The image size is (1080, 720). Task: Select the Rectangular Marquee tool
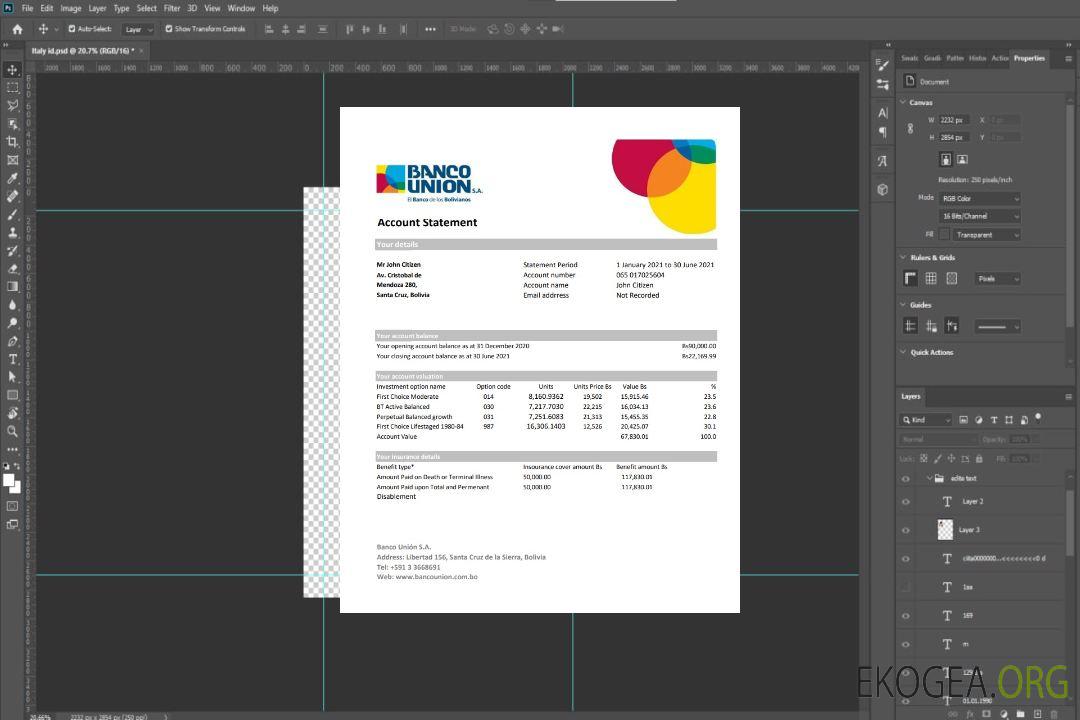(12, 88)
